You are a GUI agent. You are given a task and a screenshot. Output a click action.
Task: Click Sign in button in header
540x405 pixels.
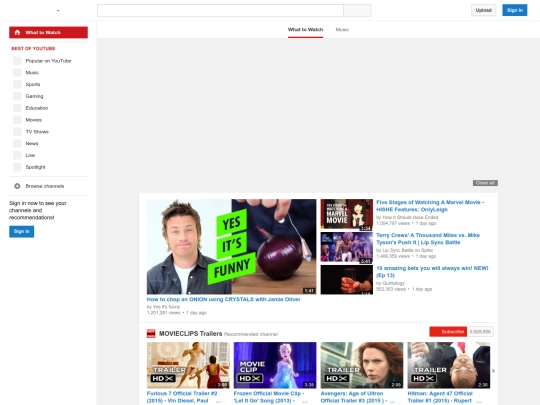point(515,10)
